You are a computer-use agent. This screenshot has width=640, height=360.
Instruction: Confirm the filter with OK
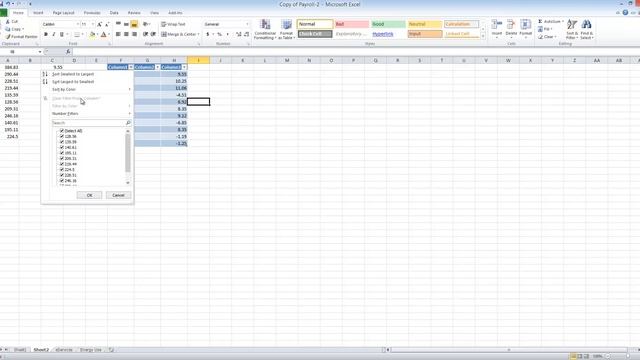tap(89, 196)
